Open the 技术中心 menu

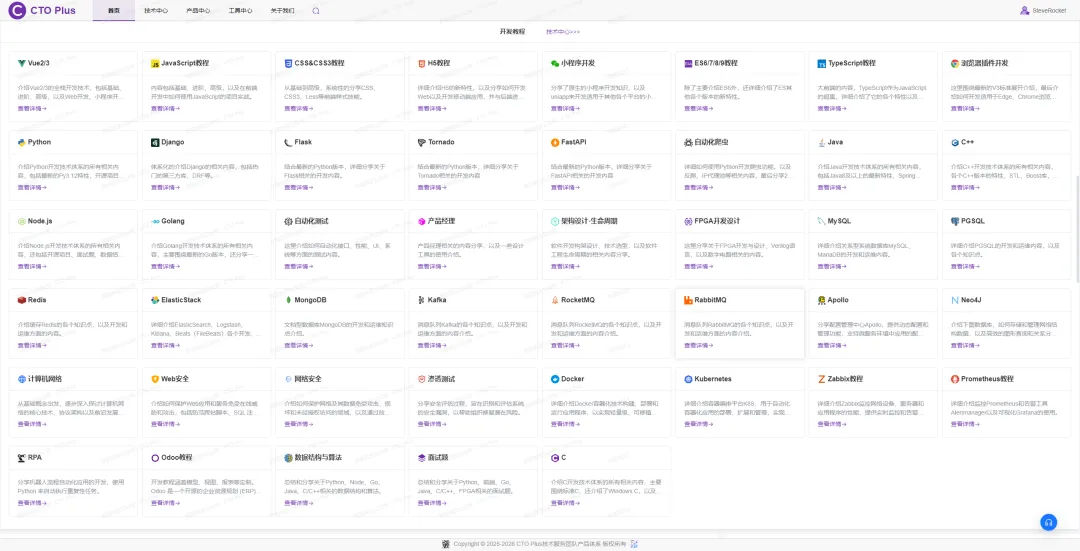(156, 11)
